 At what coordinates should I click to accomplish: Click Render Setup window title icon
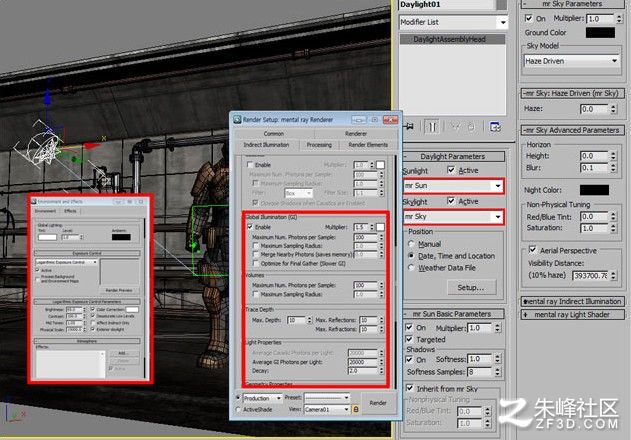[x=237, y=120]
